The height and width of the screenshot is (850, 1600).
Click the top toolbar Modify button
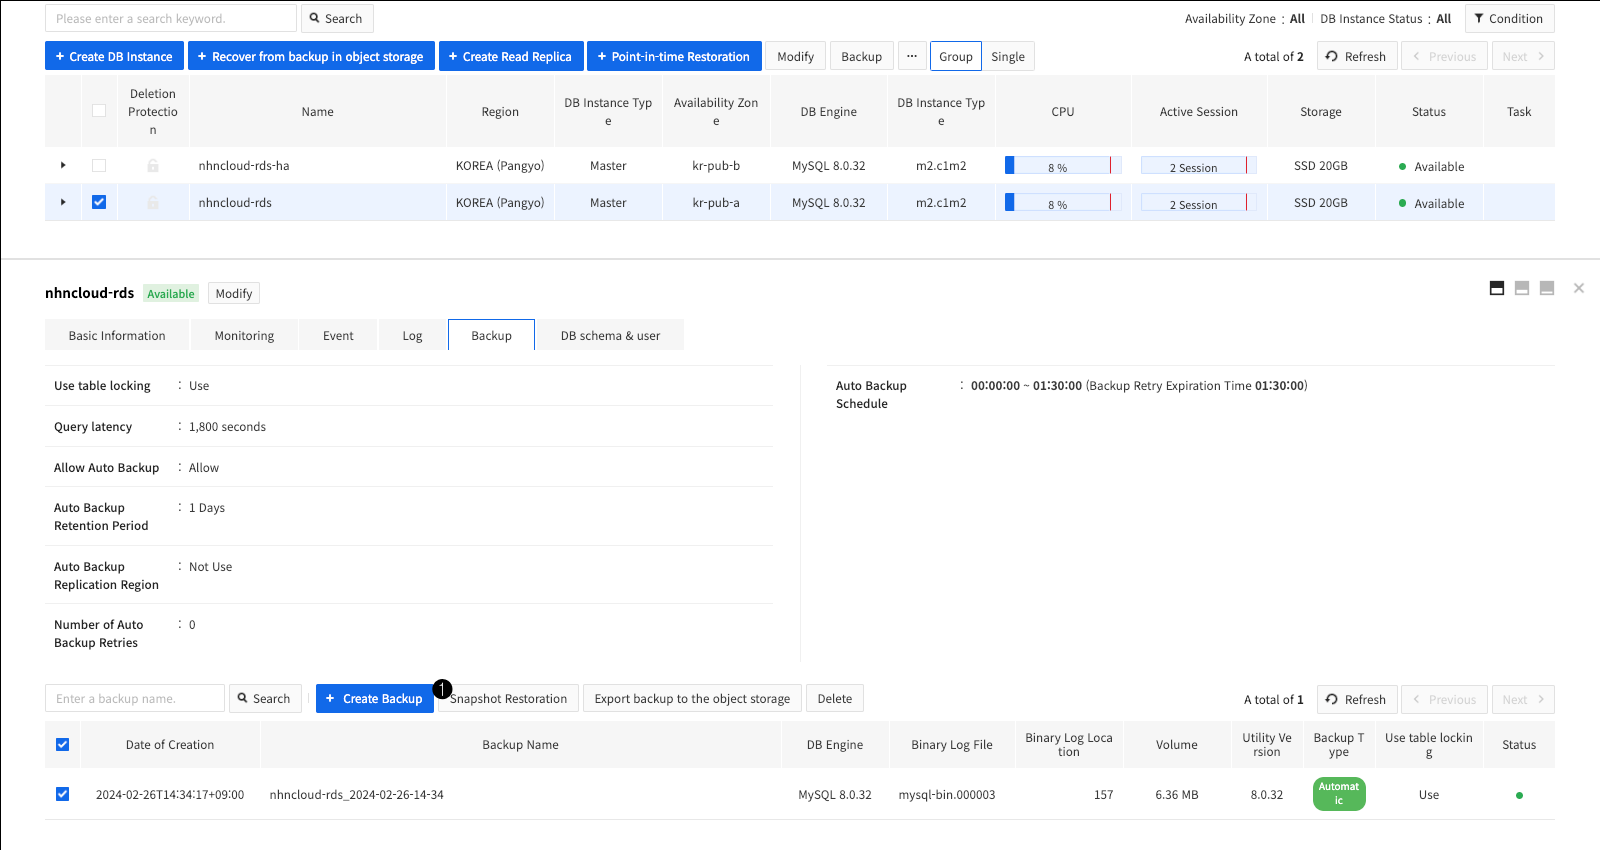tap(796, 56)
